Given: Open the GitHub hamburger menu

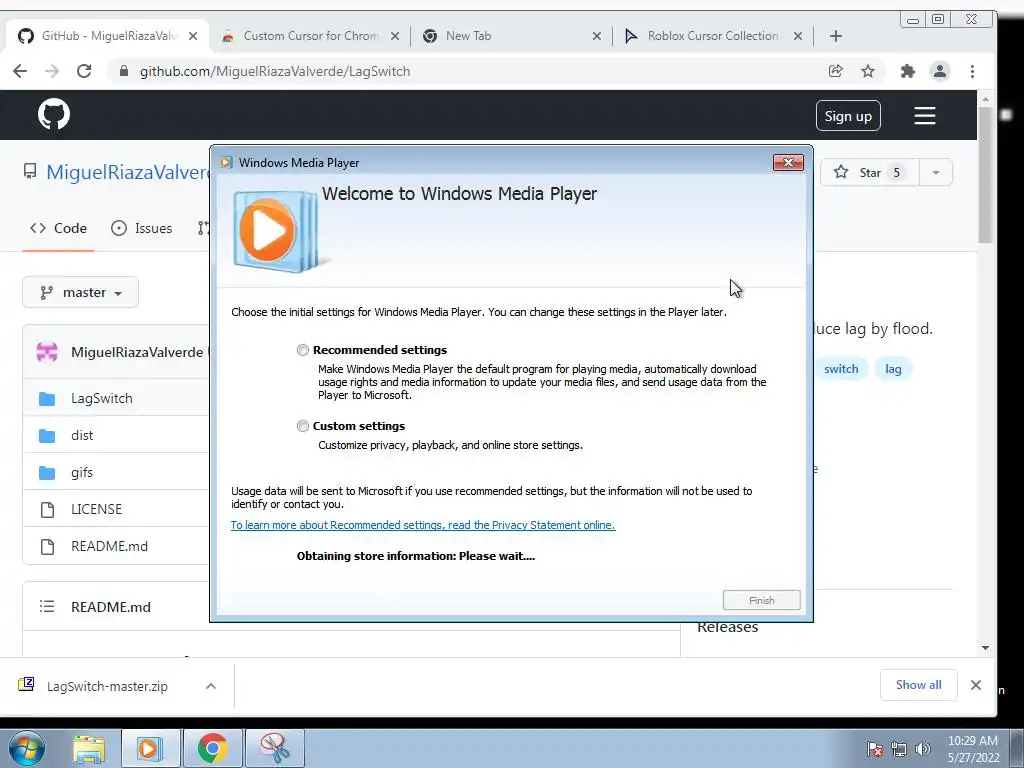Looking at the screenshot, I should (924, 116).
